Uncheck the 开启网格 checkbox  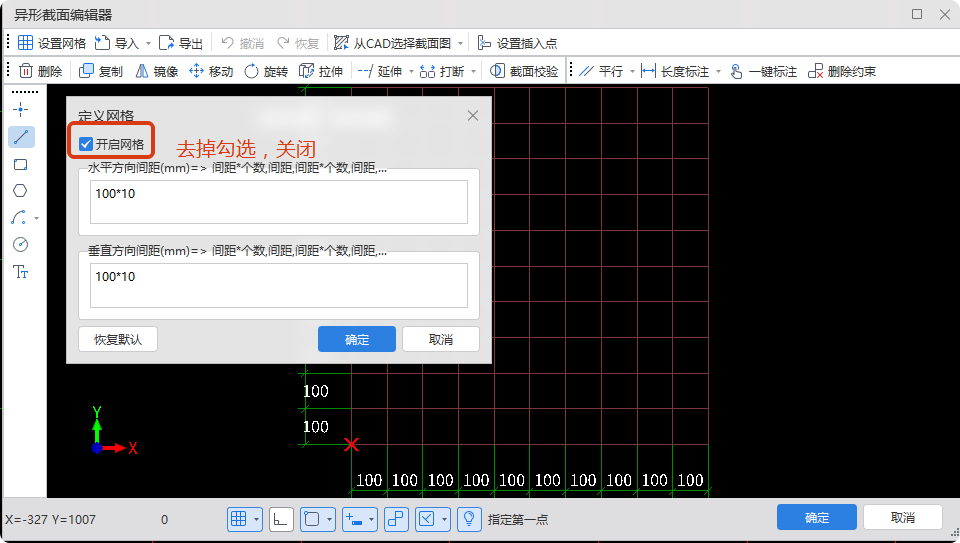pos(86,144)
